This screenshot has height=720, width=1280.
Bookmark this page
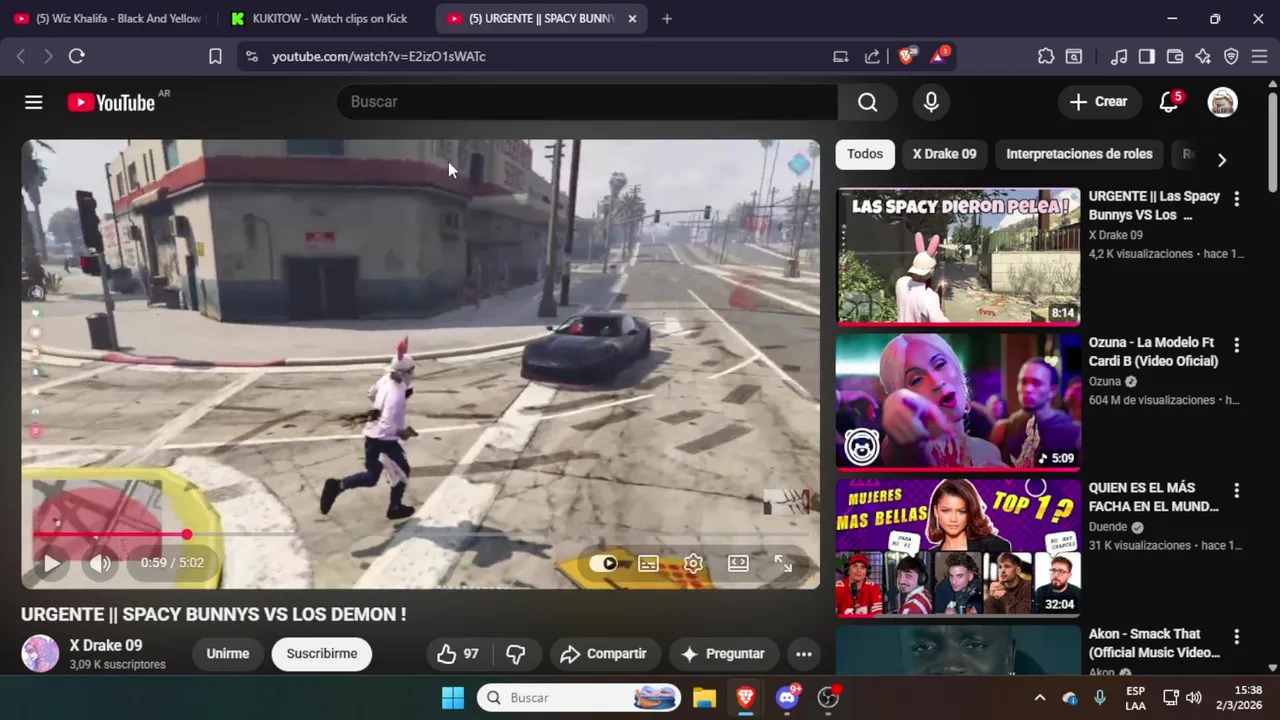(x=215, y=57)
